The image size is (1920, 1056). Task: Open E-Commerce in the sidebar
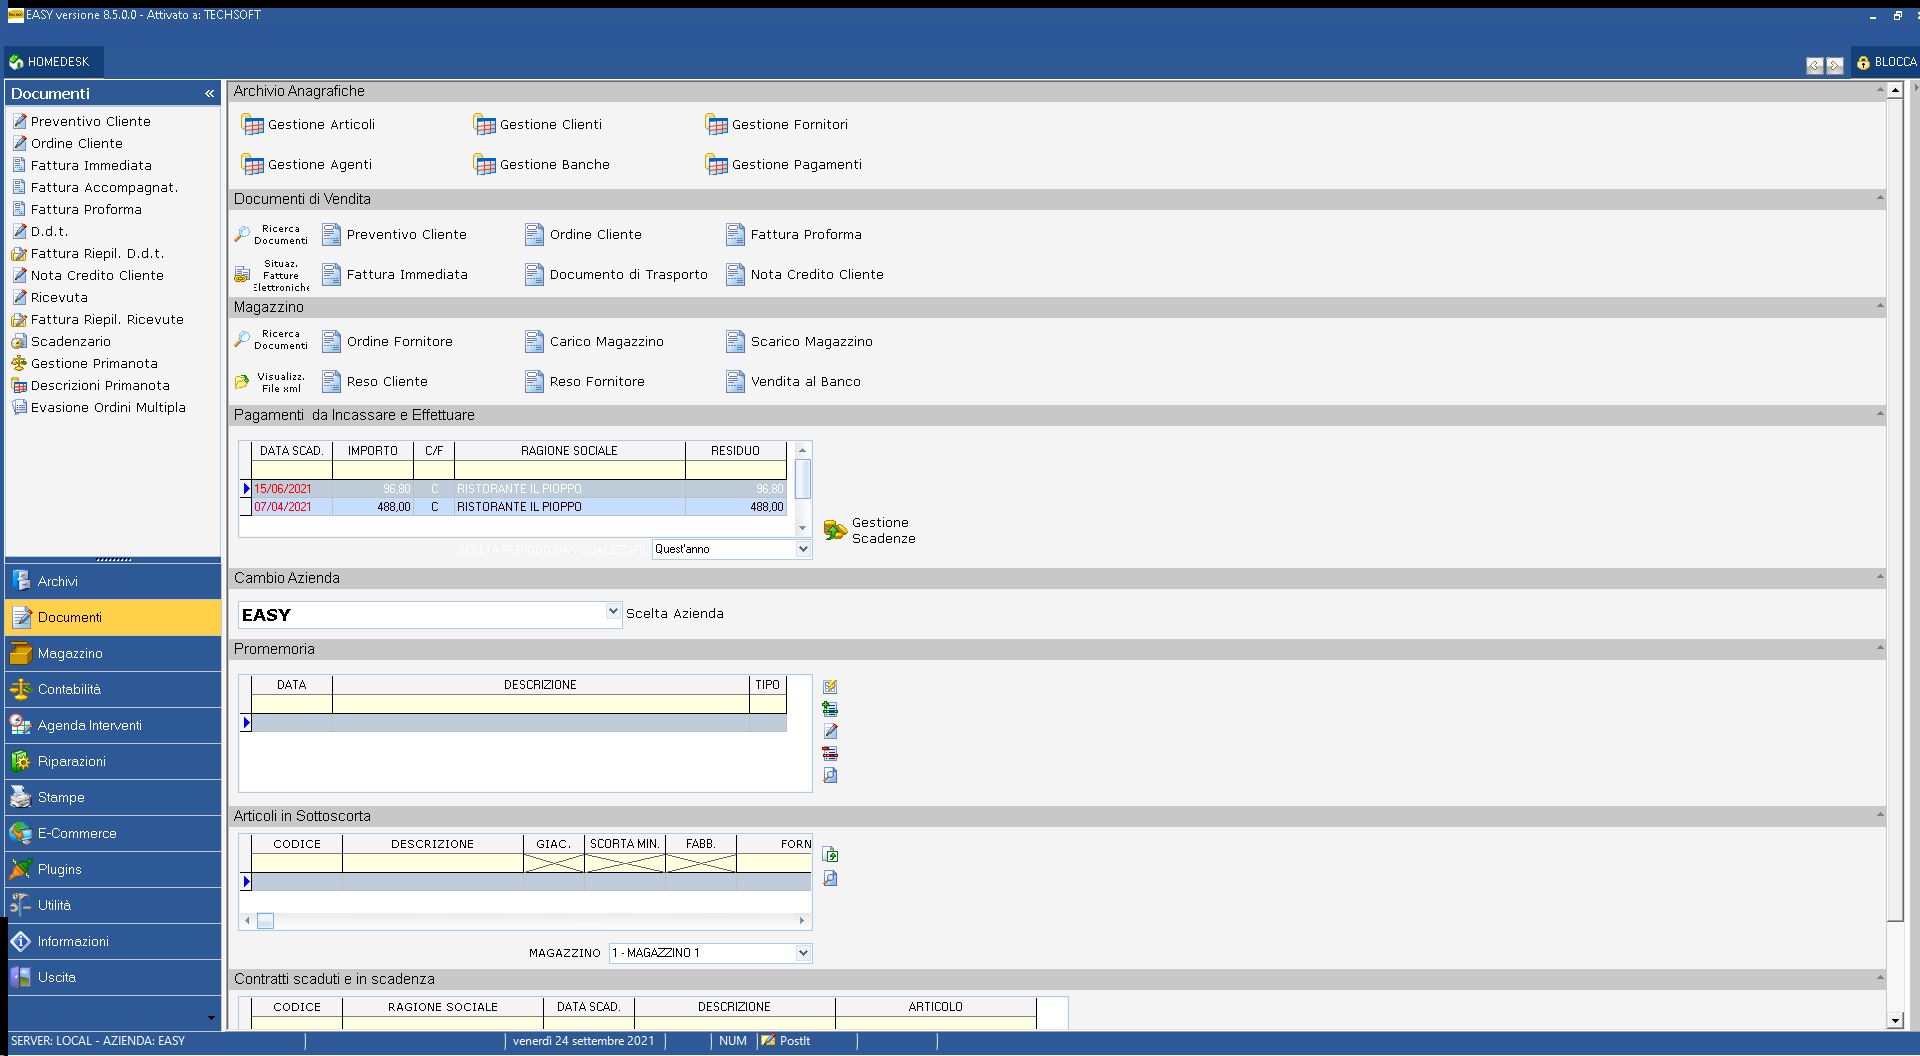[113, 833]
